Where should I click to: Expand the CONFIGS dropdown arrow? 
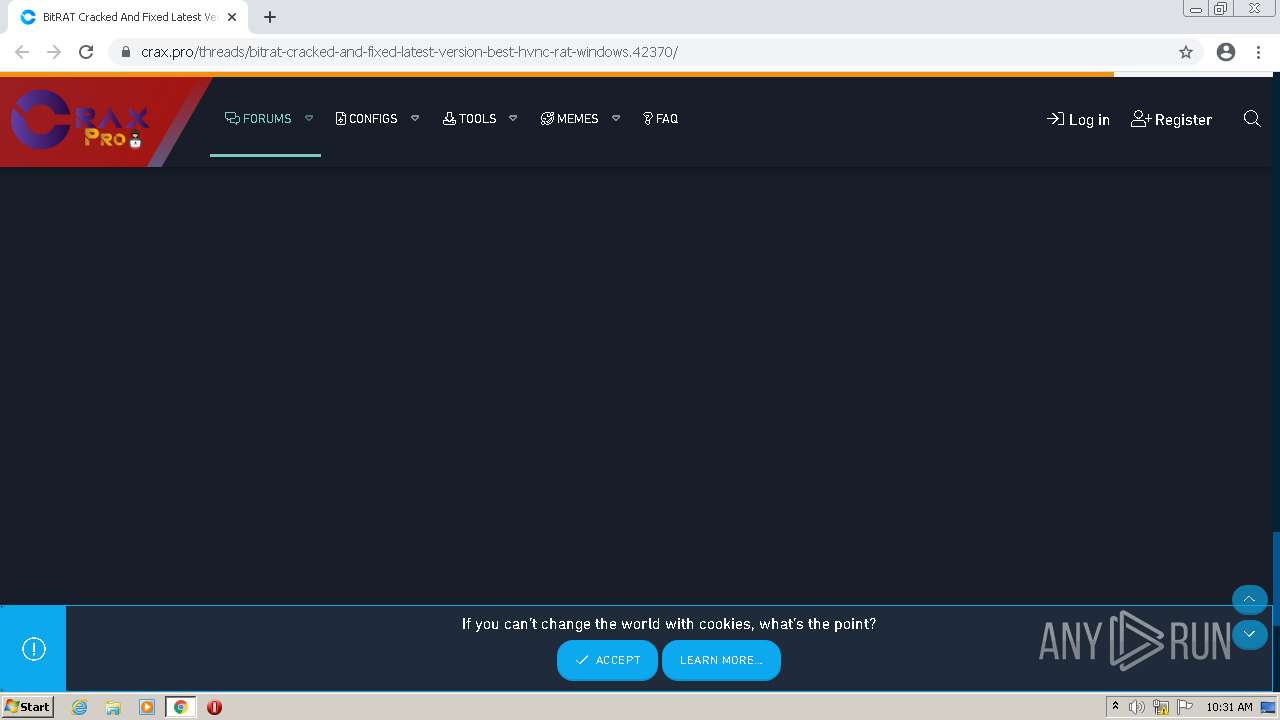pyautogui.click(x=415, y=118)
